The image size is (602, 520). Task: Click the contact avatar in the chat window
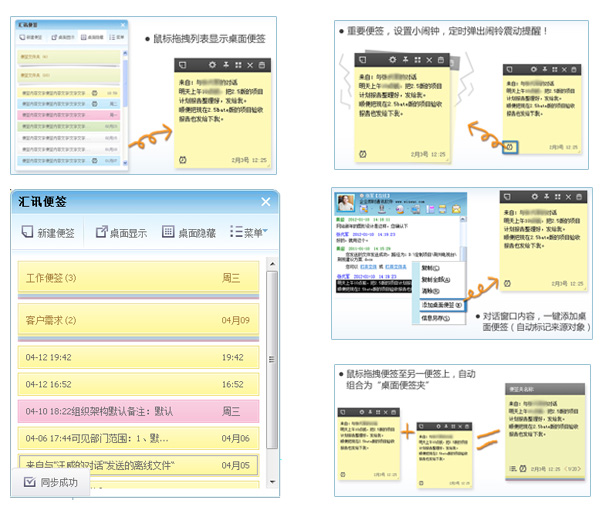(x=345, y=202)
